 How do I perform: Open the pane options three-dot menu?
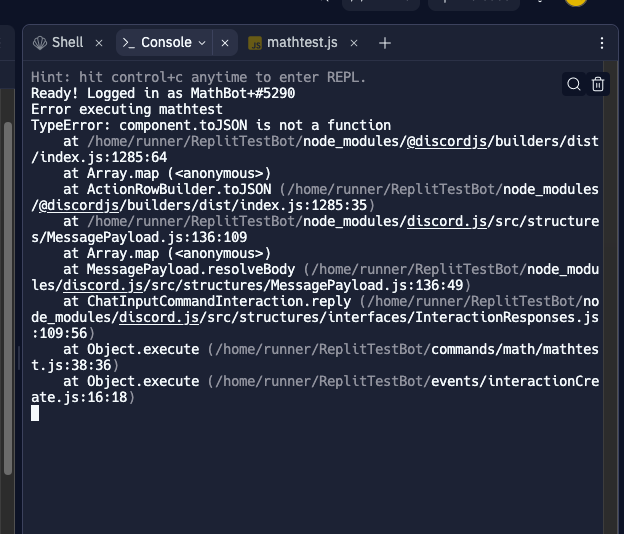[602, 43]
